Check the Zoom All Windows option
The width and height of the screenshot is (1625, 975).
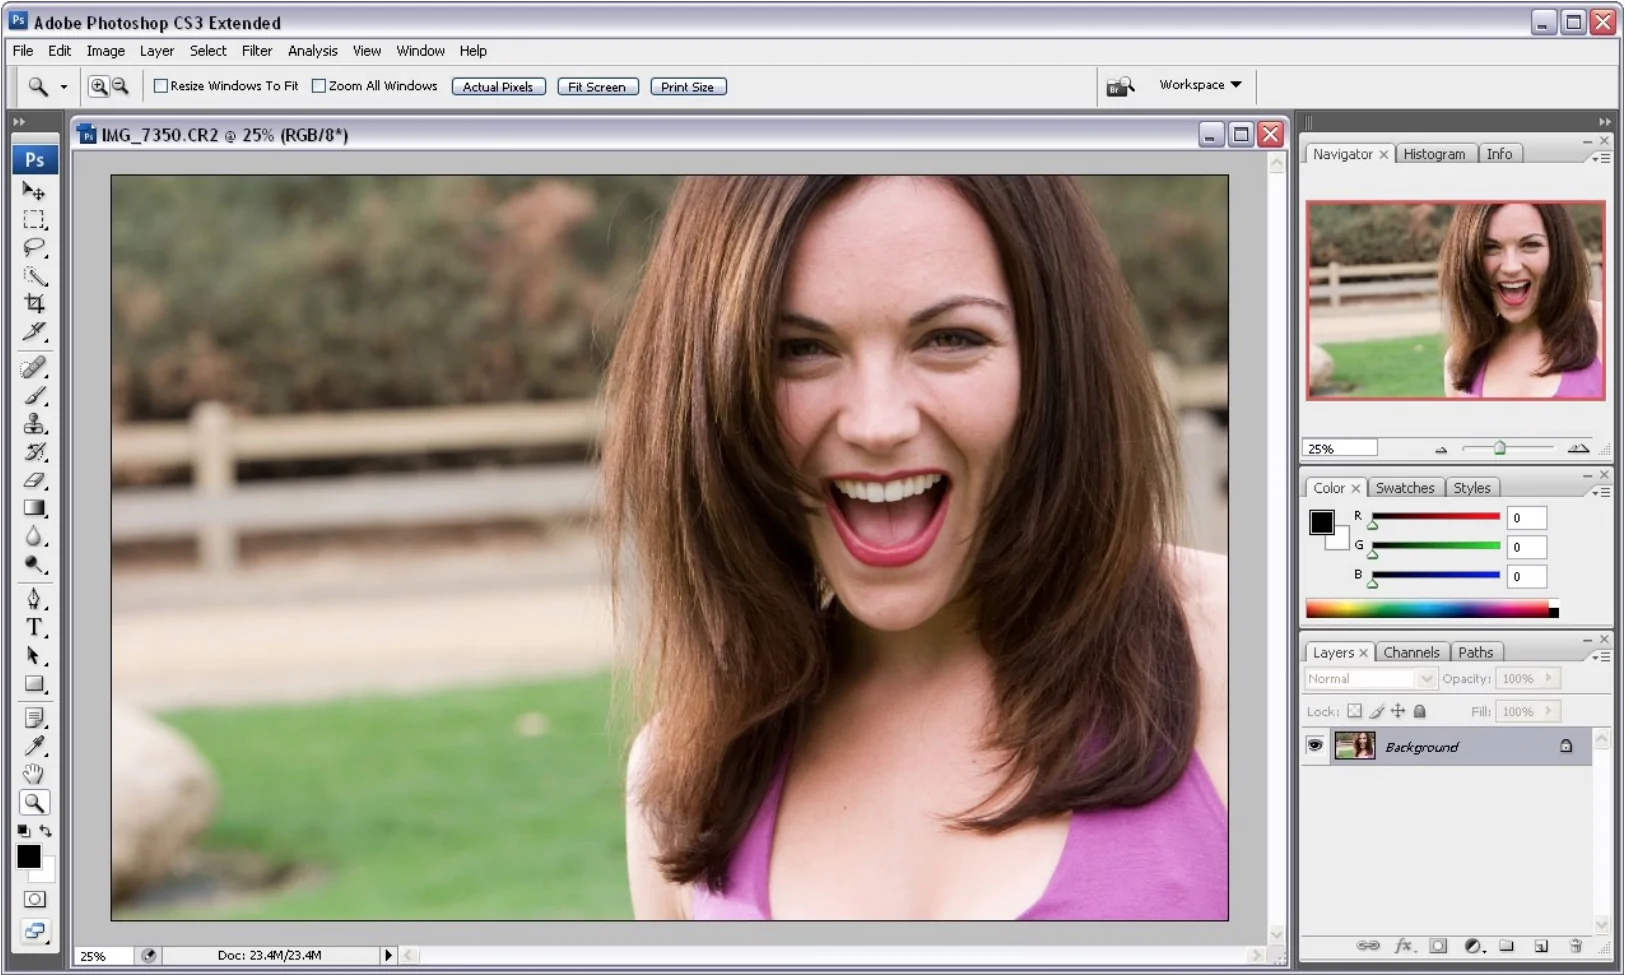click(319, 86)
